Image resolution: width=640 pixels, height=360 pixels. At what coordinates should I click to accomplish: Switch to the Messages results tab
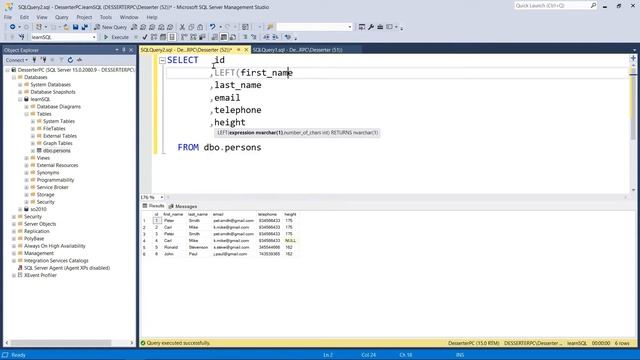(x=182, y=207)
